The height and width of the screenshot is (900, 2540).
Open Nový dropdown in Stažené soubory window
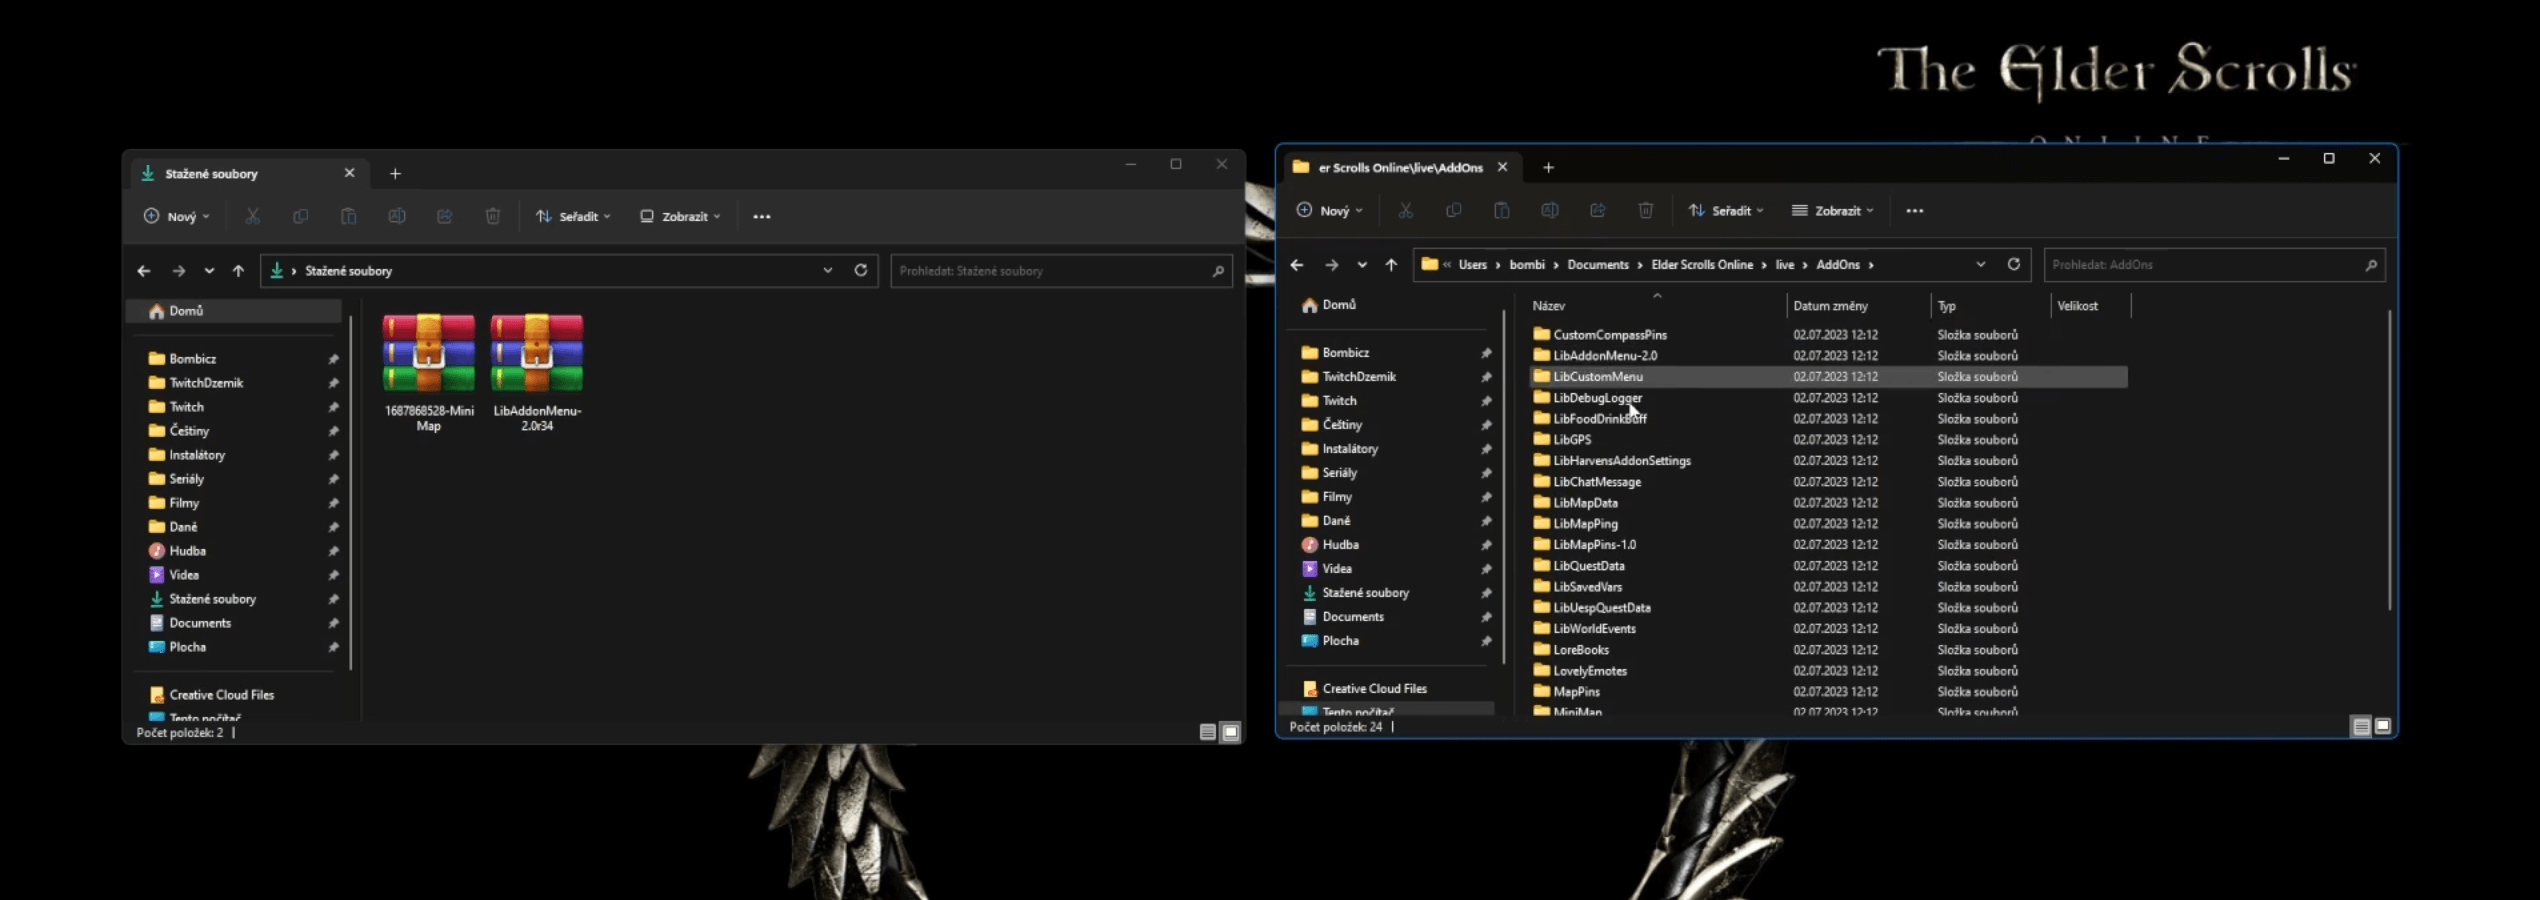coord(177,216)
